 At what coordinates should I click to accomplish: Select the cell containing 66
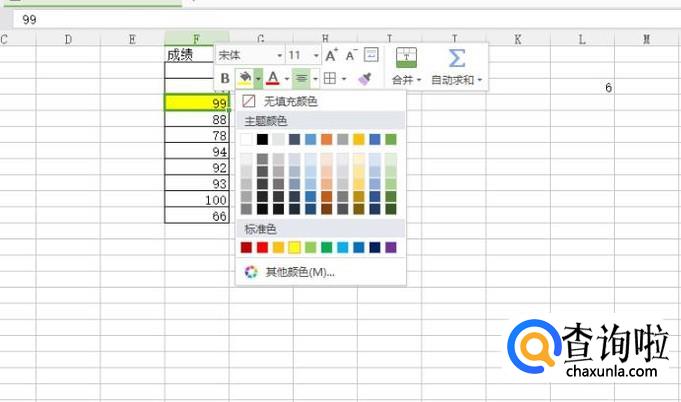(197, 215)
